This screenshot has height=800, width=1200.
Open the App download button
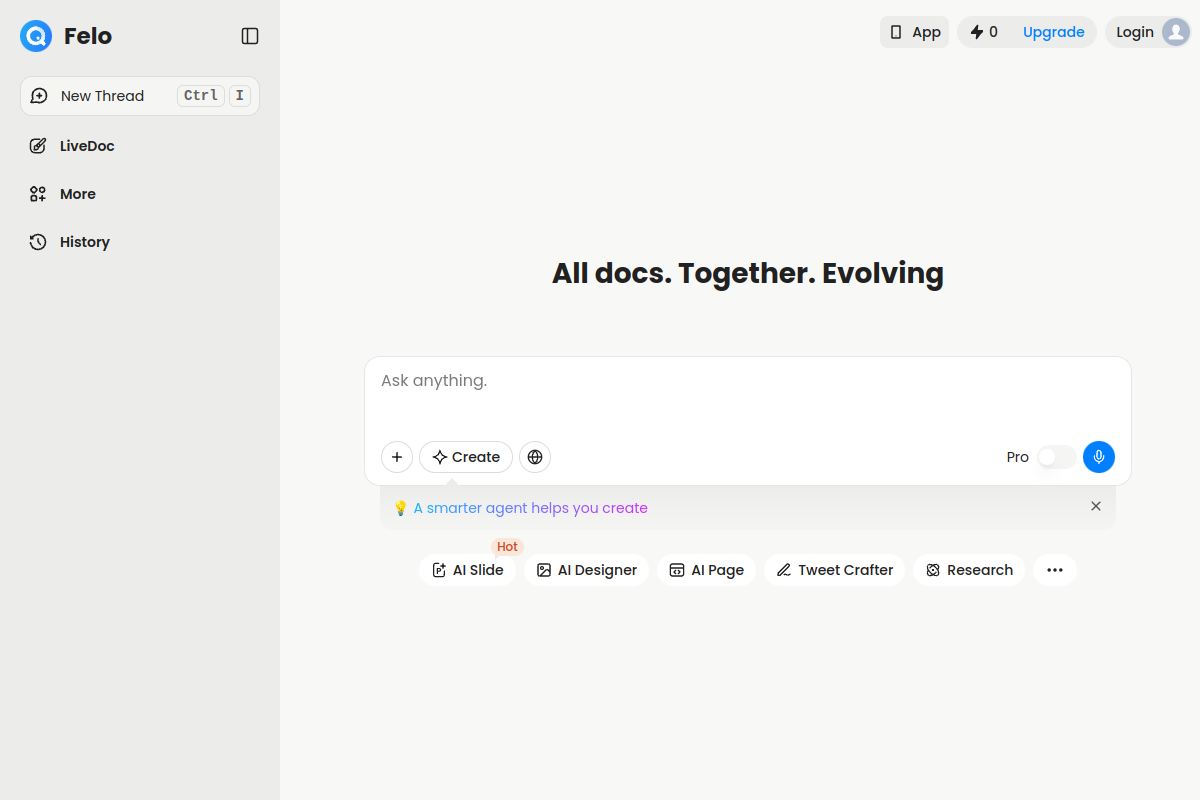pyautogui.click(x=914, y=32)
